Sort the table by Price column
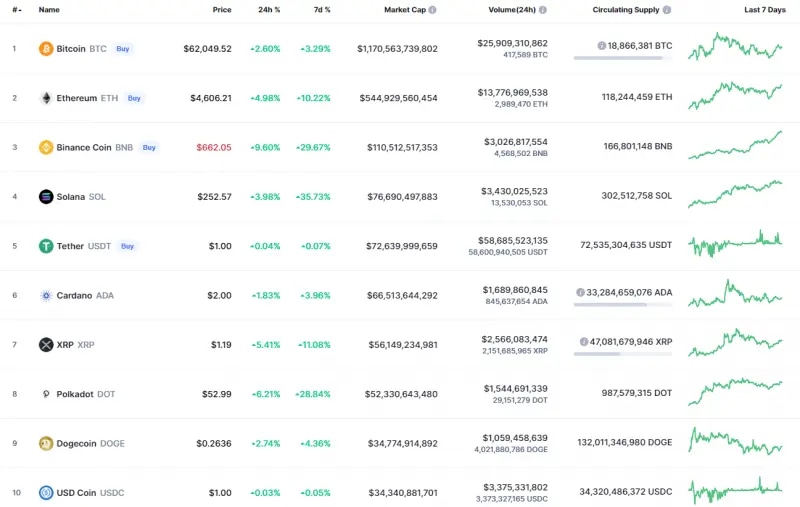 (221, 10)
